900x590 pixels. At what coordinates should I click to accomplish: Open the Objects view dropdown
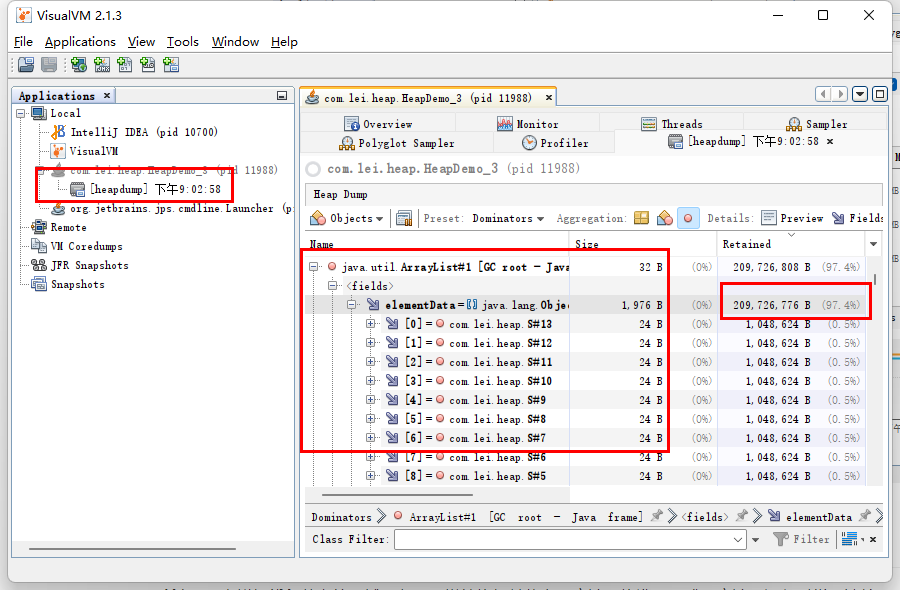[x=347, y=218]
